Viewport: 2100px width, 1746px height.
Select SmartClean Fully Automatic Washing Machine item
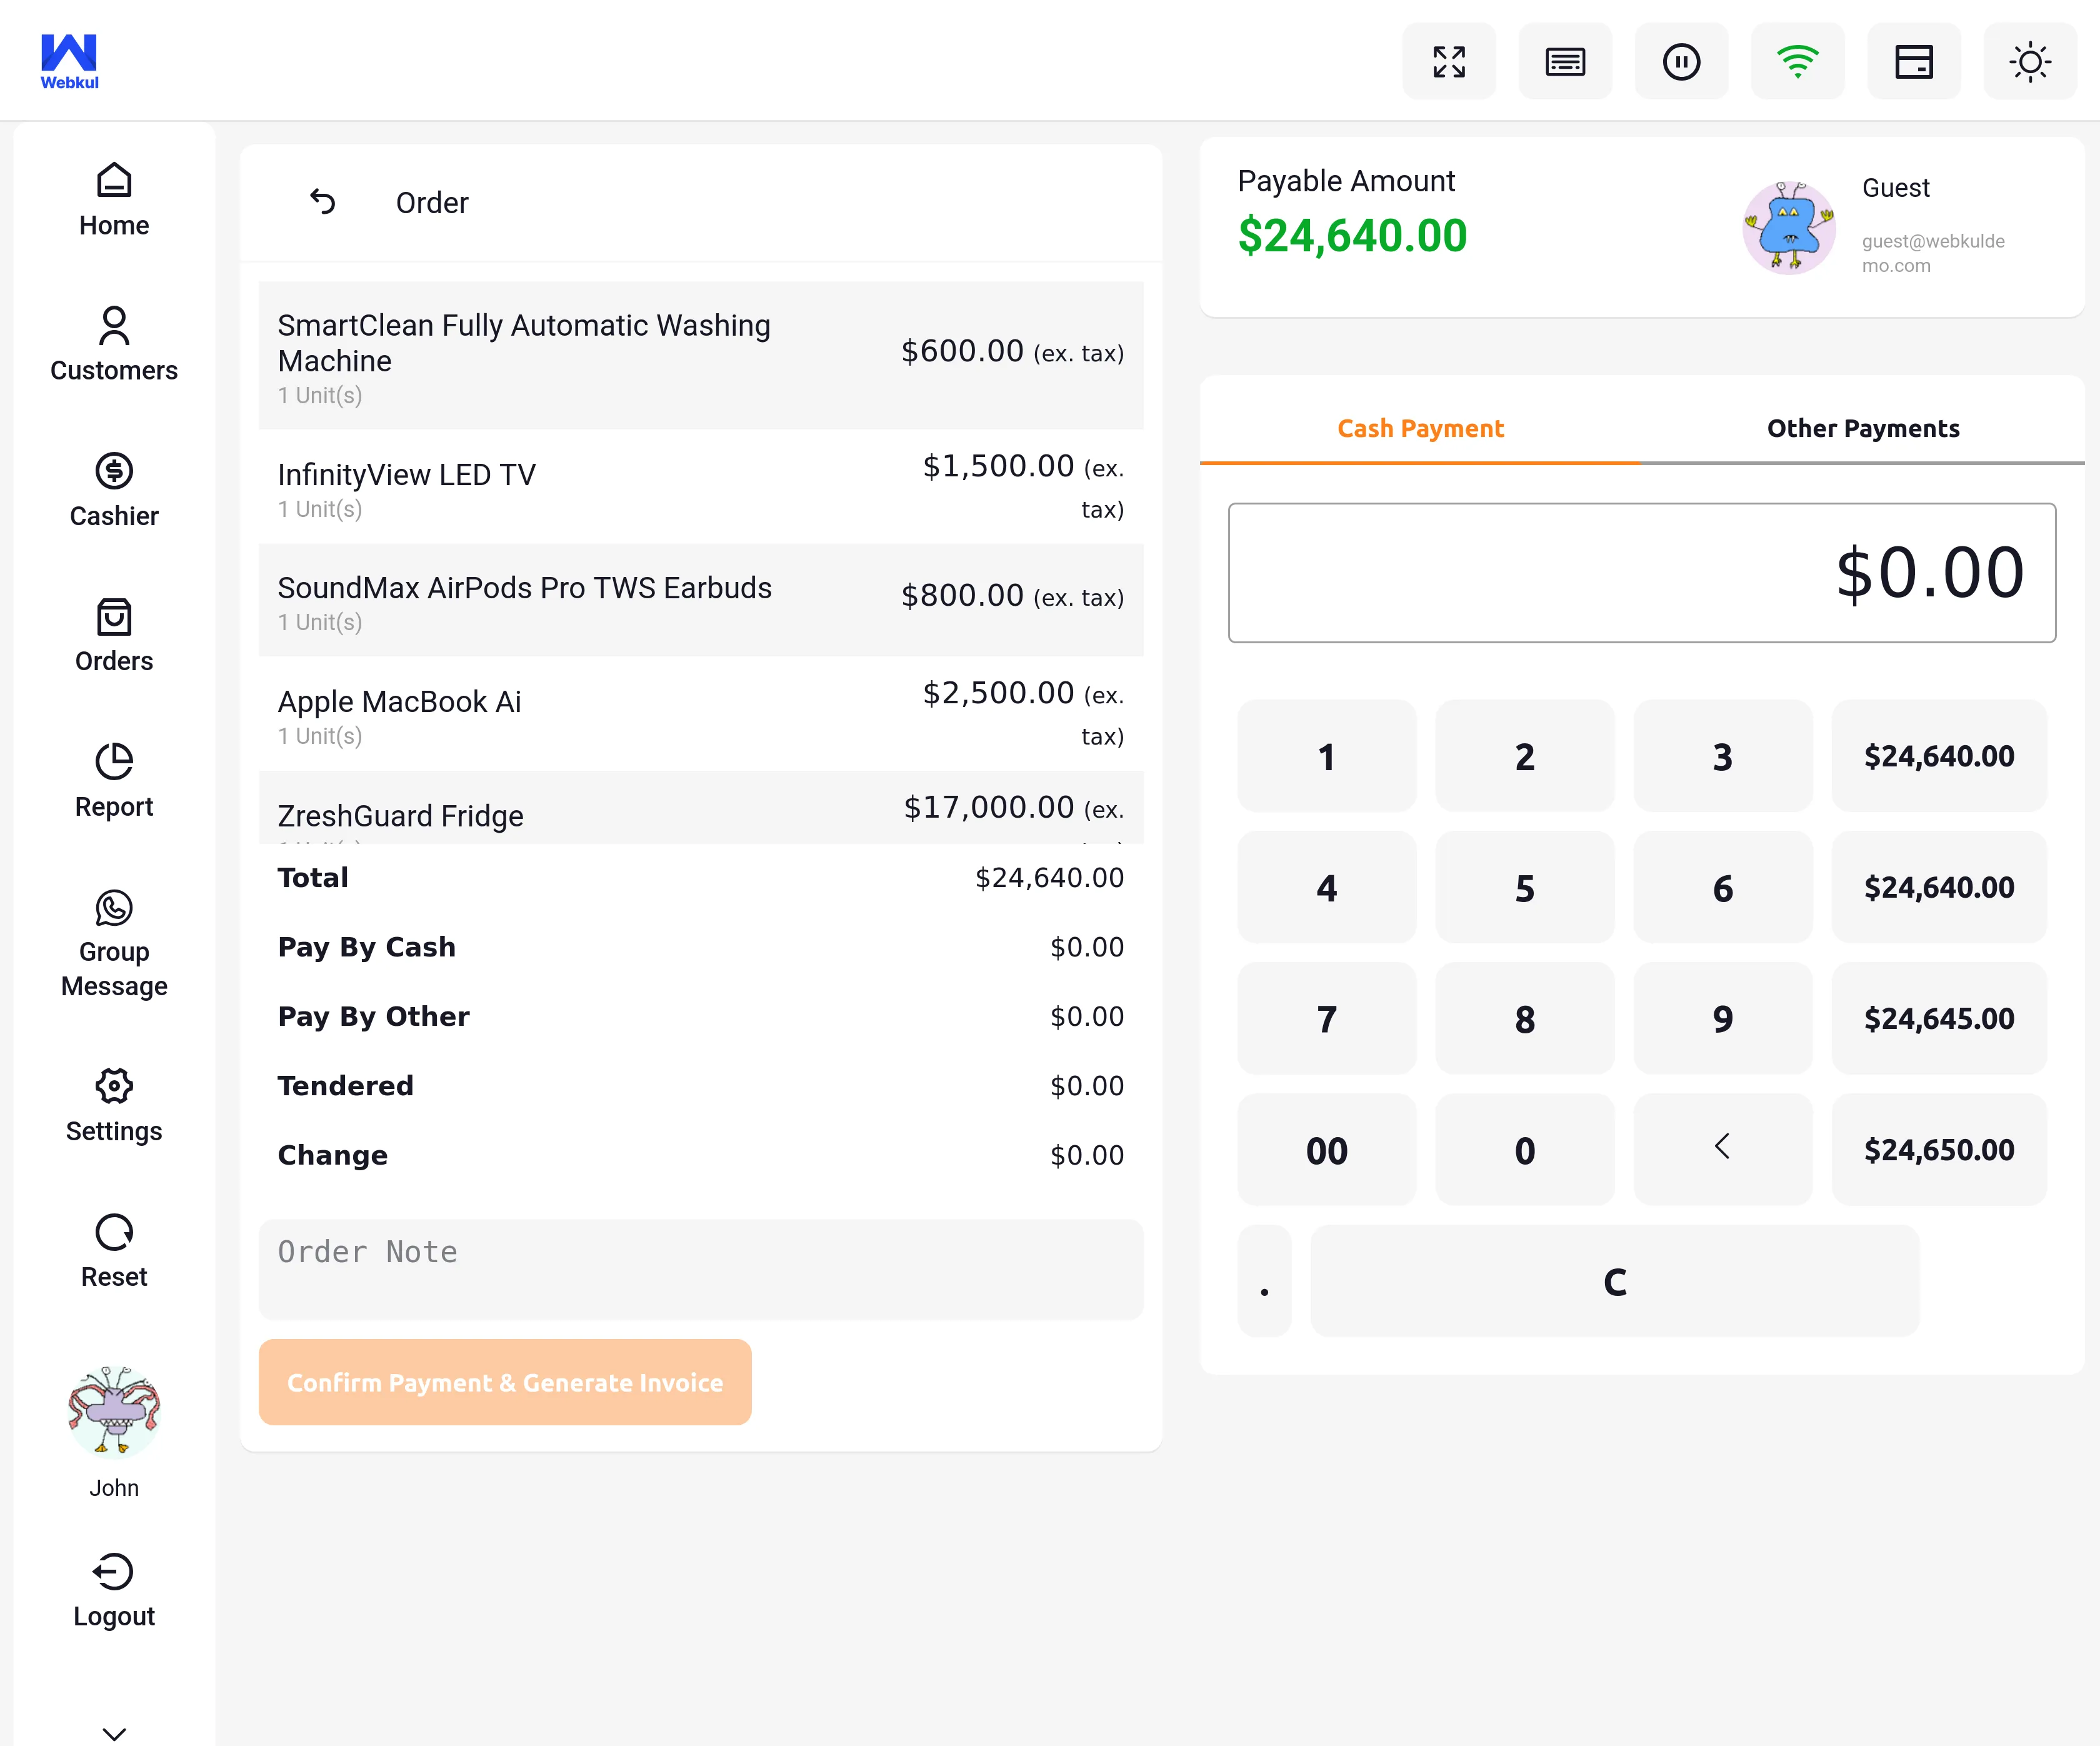[x=701, y=355]
